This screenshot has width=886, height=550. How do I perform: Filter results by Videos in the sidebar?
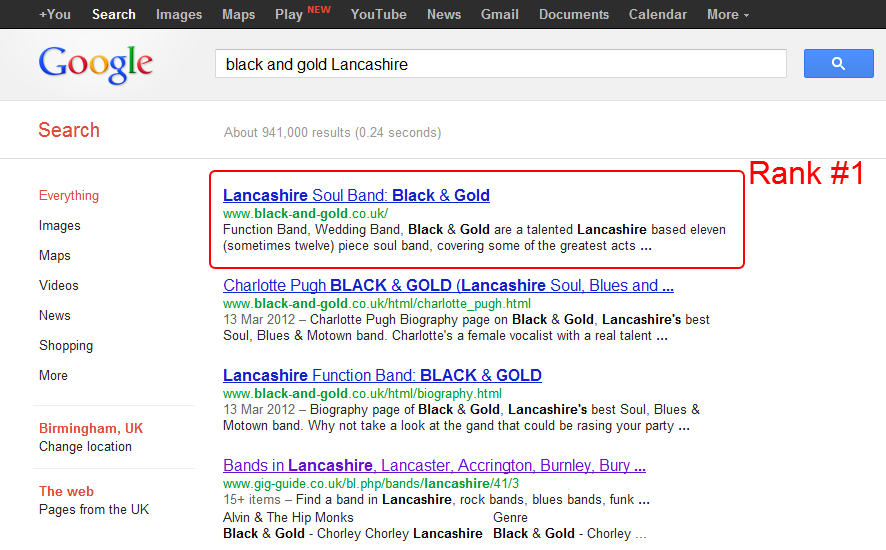click(x=59, y=285)
